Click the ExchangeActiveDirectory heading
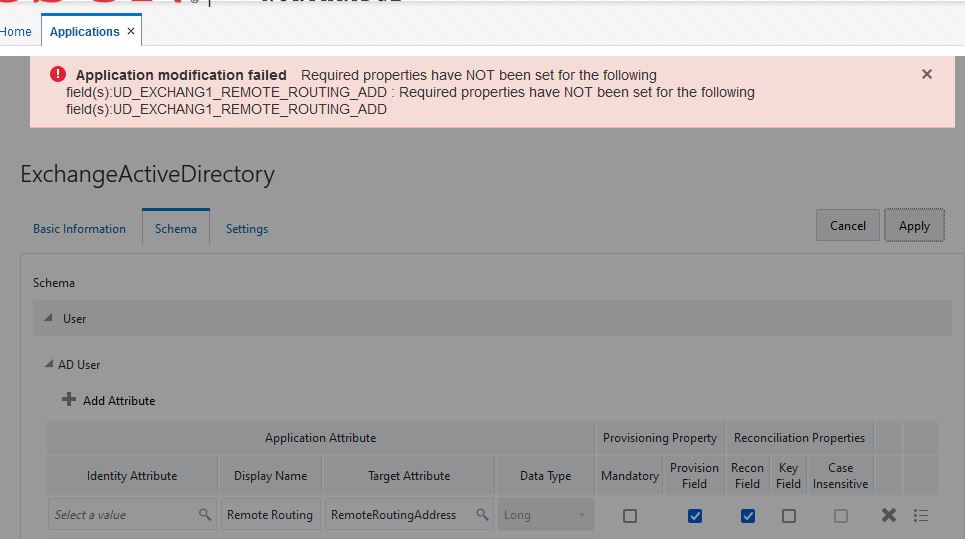The height and width of the screenshot is (539, 965). 148,174
